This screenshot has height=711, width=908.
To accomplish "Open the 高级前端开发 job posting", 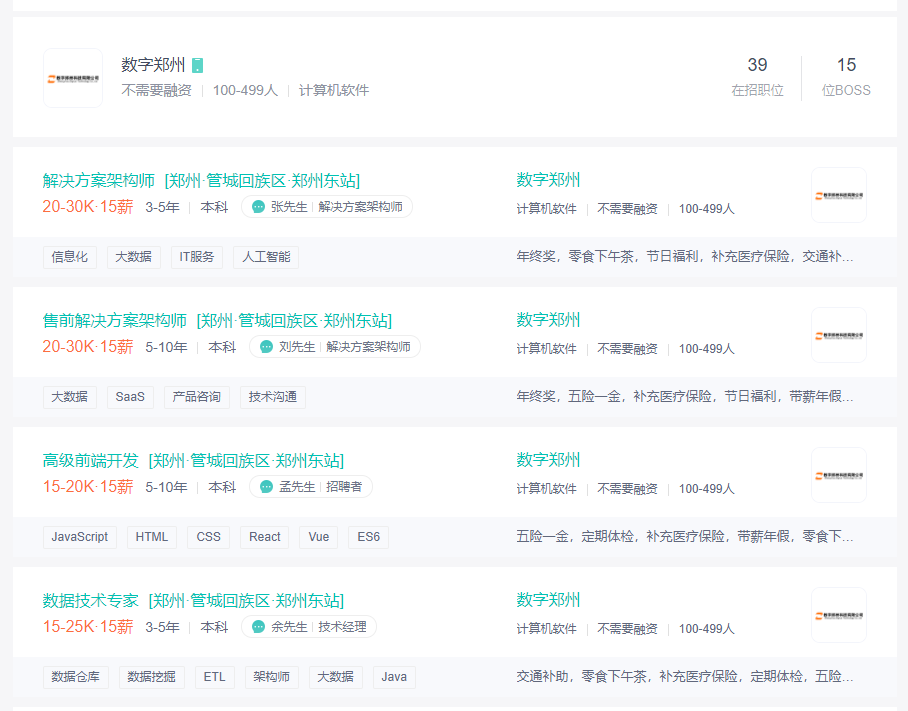I will tap(91, 461).
